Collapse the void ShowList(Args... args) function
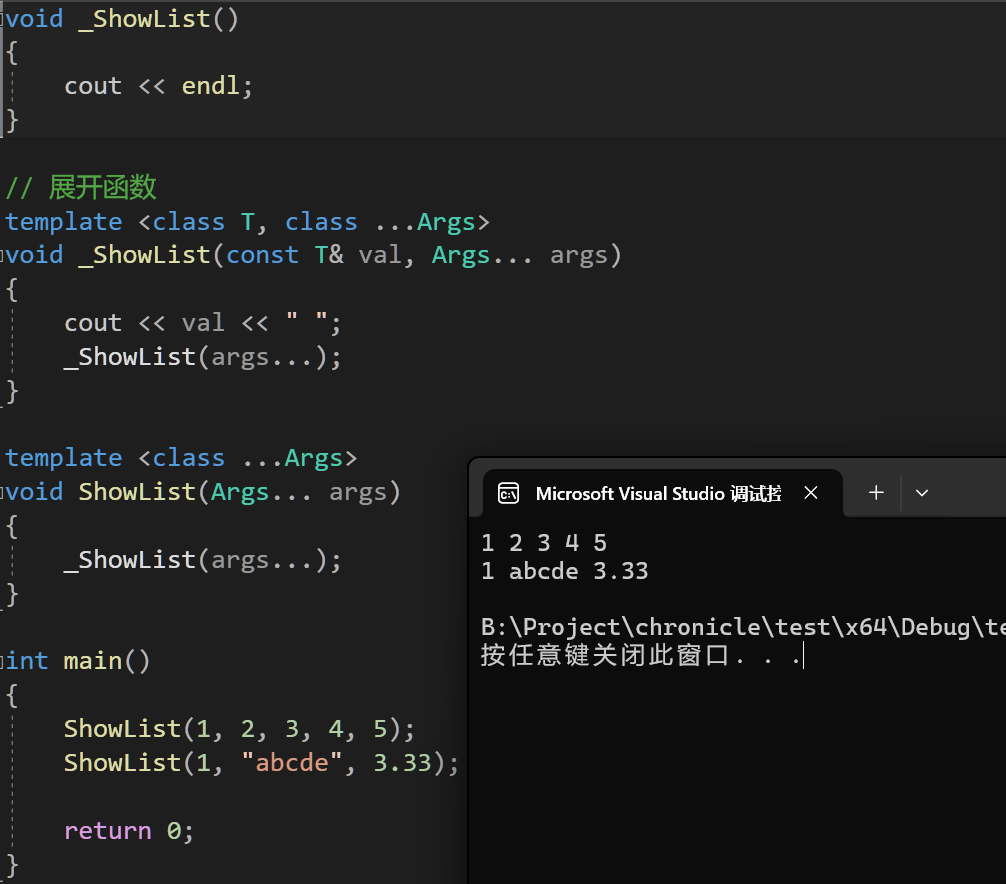 2,493
